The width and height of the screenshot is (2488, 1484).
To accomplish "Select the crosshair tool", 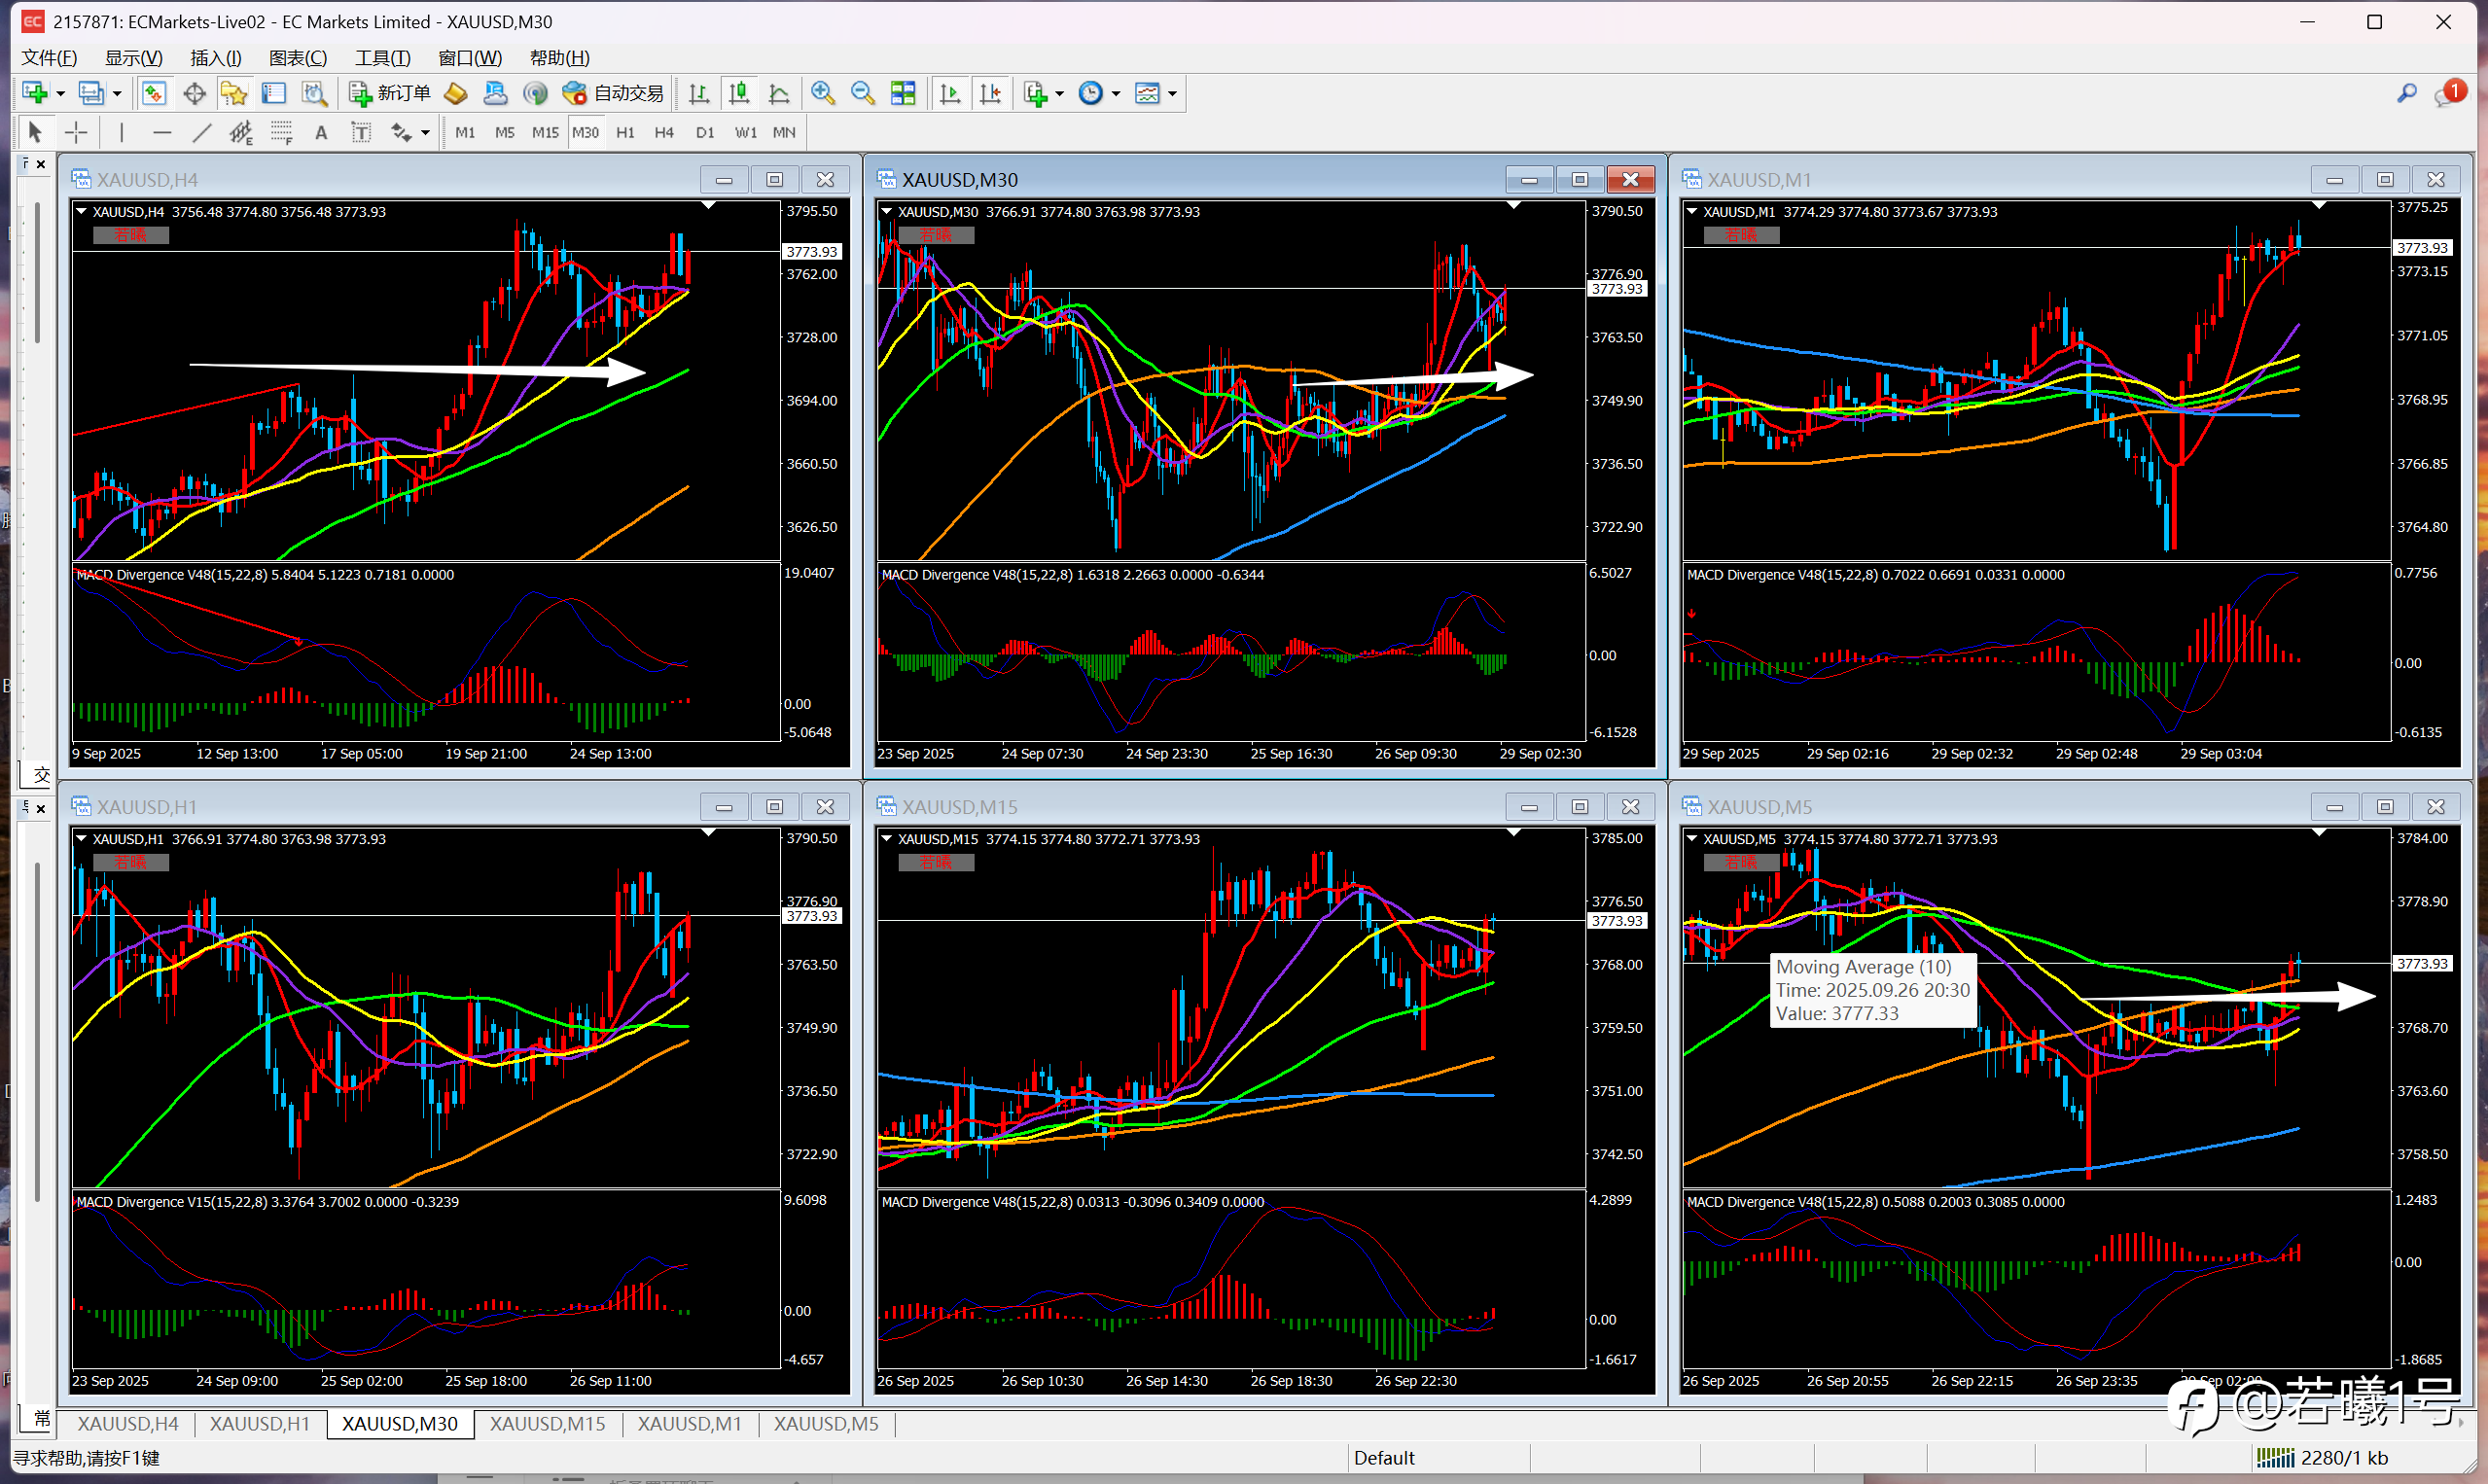I will tap(76, 132).
